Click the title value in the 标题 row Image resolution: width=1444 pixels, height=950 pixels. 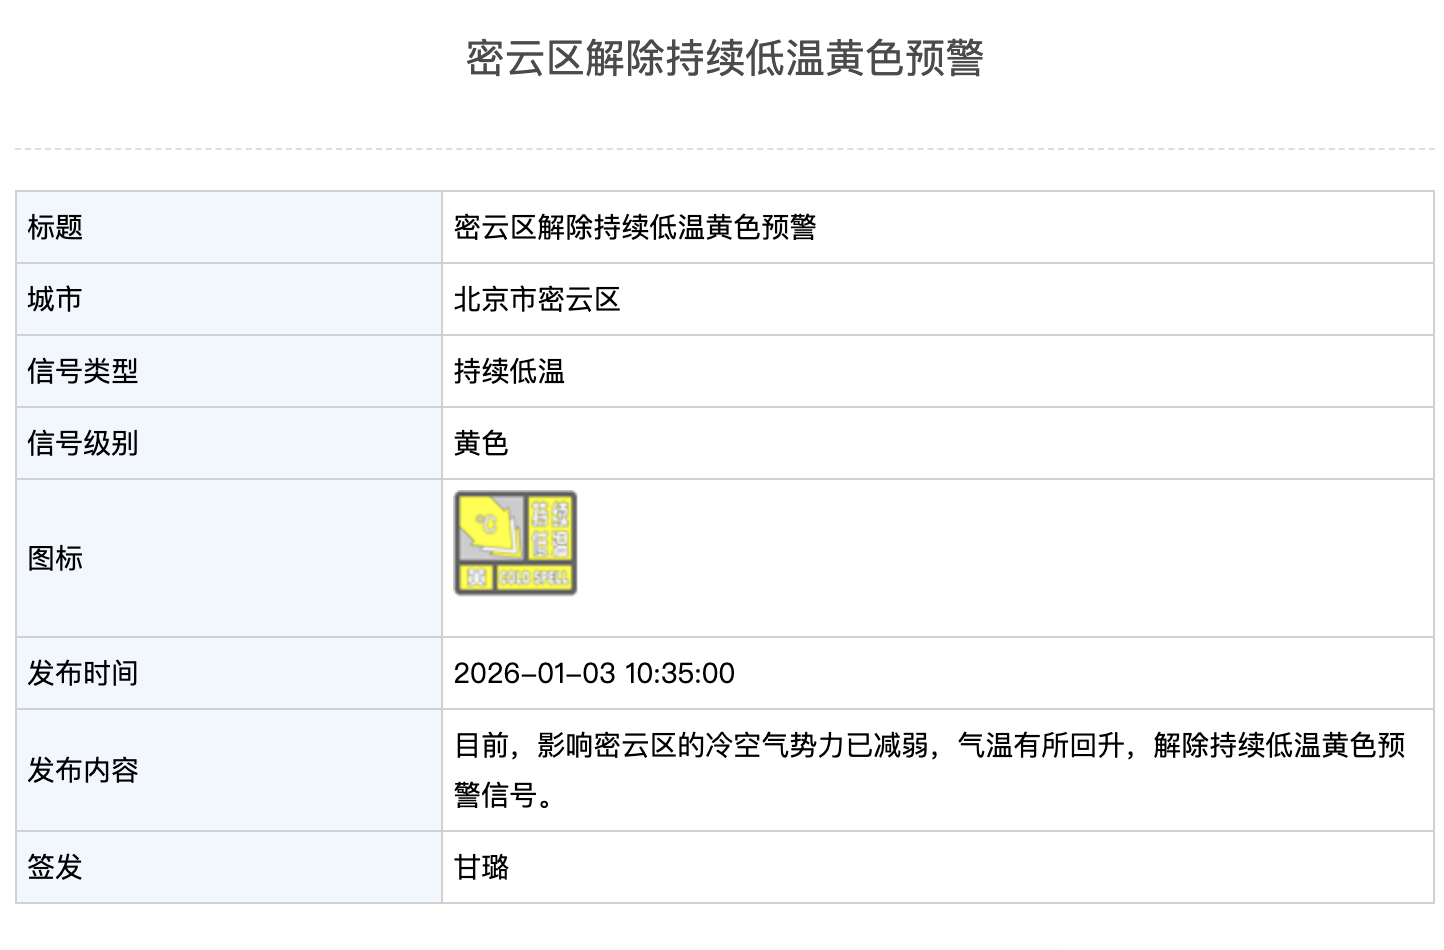click(x=635, y=228)
